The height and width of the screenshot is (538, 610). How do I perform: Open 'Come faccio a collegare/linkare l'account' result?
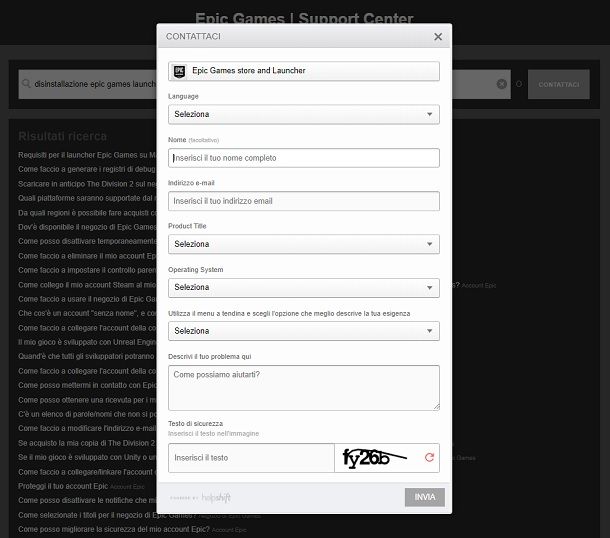click(x=87, y=472)
